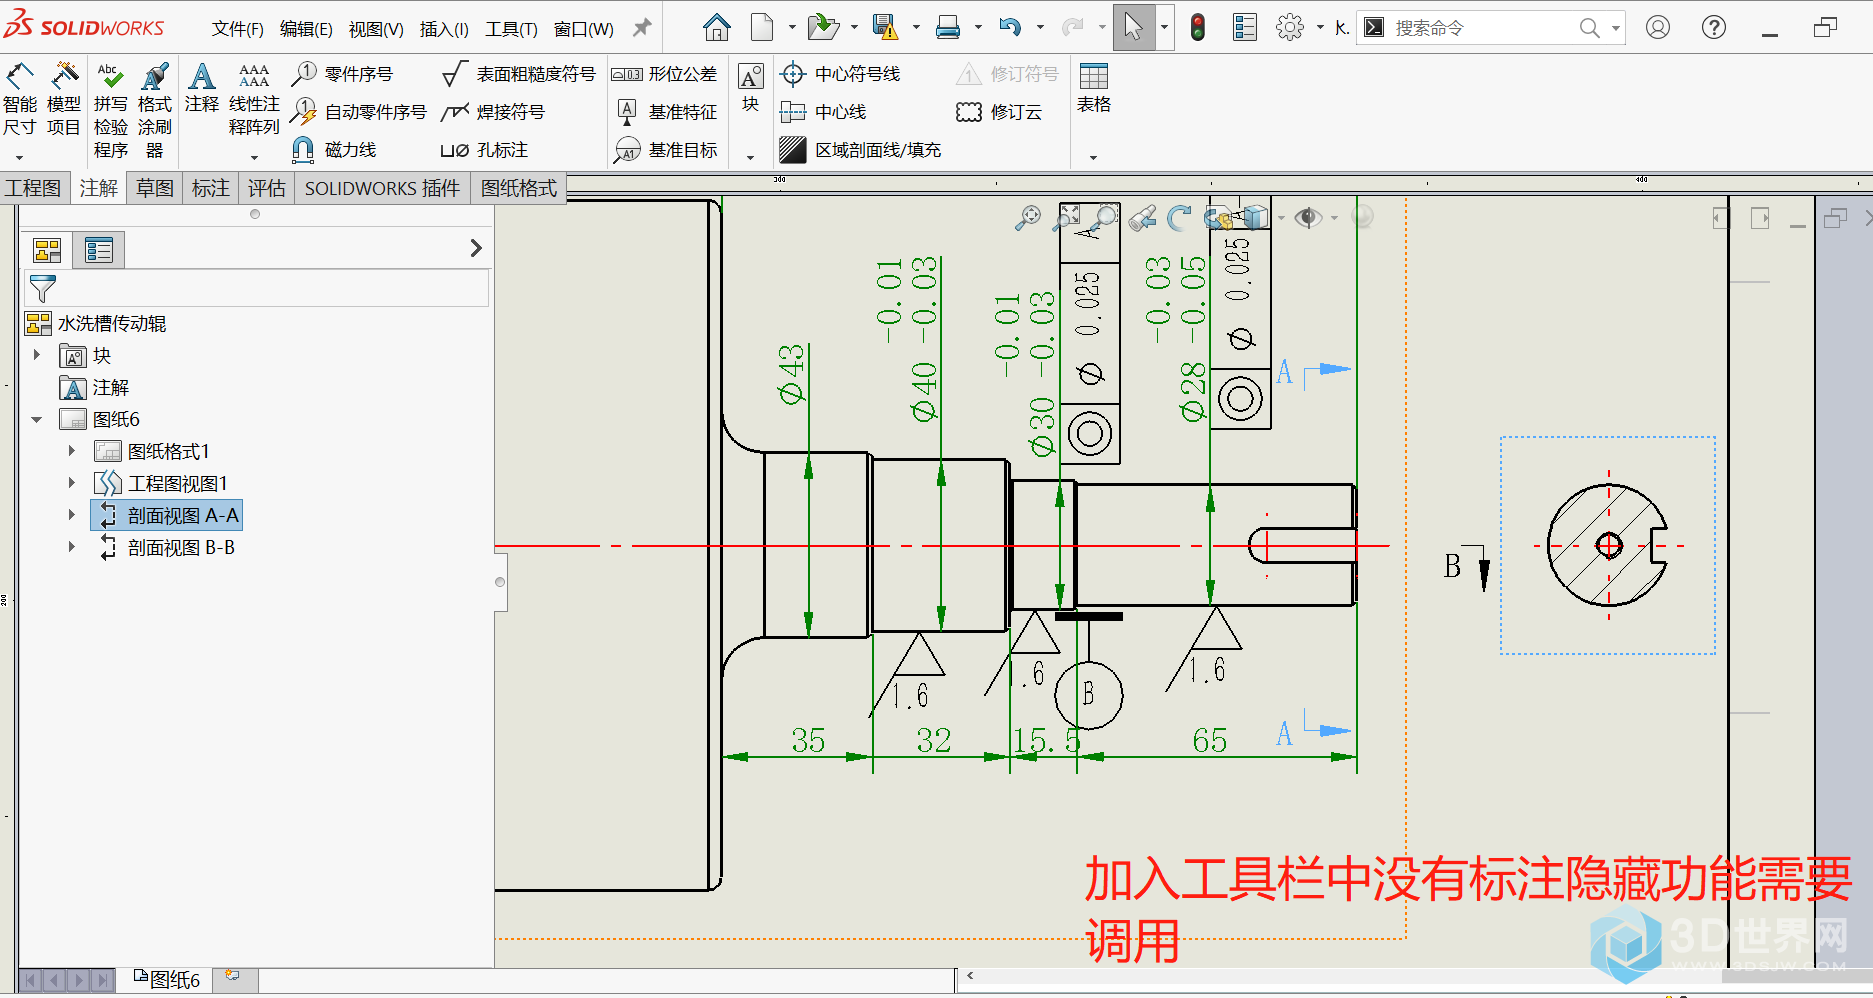The width and height of the screenshot is (1873, 998).
Task: Select 剖面视图 A-A in tree
Action: coord(168,515)
